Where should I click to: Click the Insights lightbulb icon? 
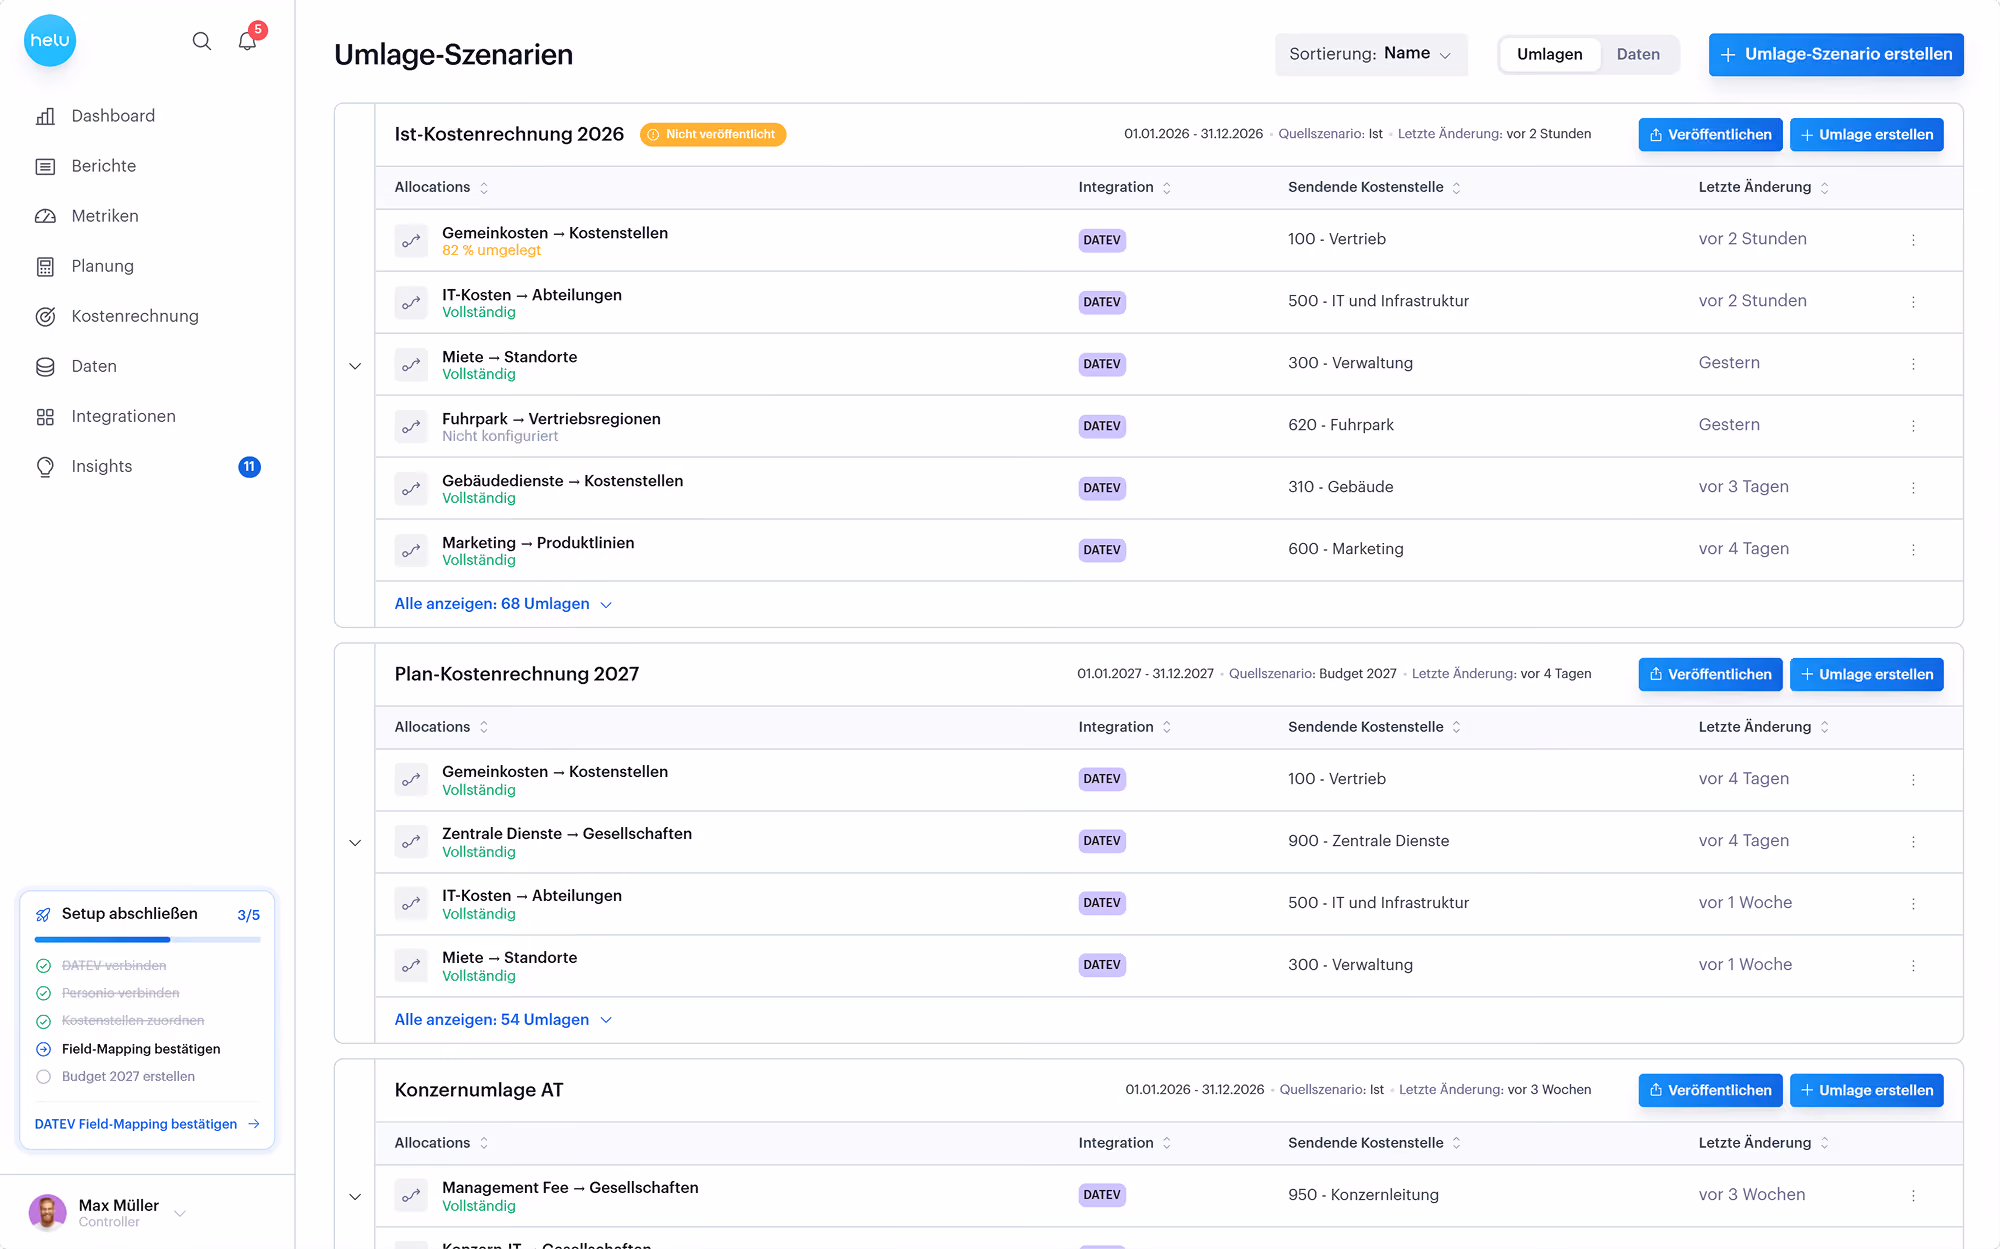pyautogui.click(x=45, y=466)
